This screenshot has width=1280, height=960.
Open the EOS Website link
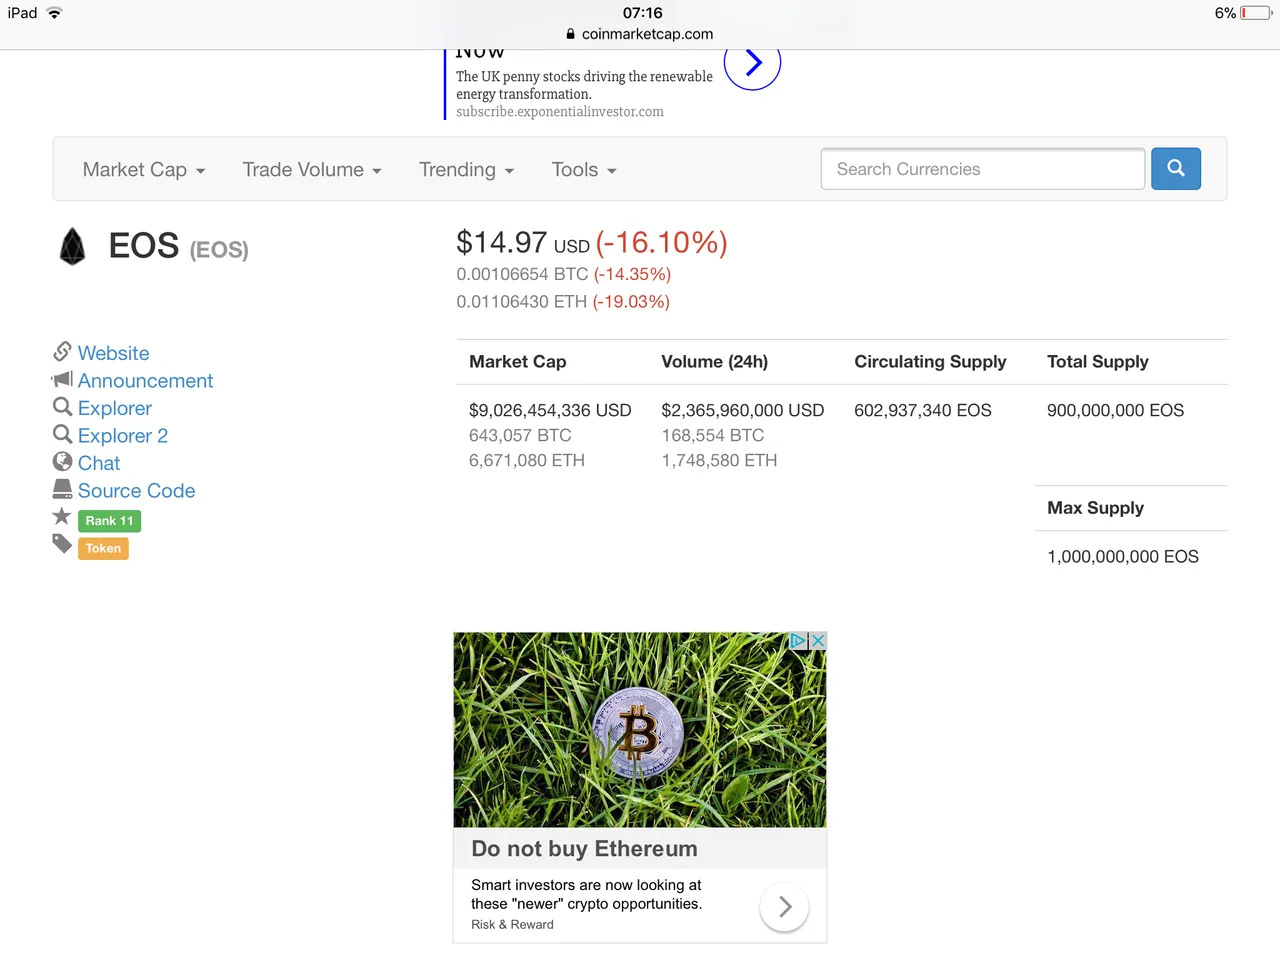[114, 353]
